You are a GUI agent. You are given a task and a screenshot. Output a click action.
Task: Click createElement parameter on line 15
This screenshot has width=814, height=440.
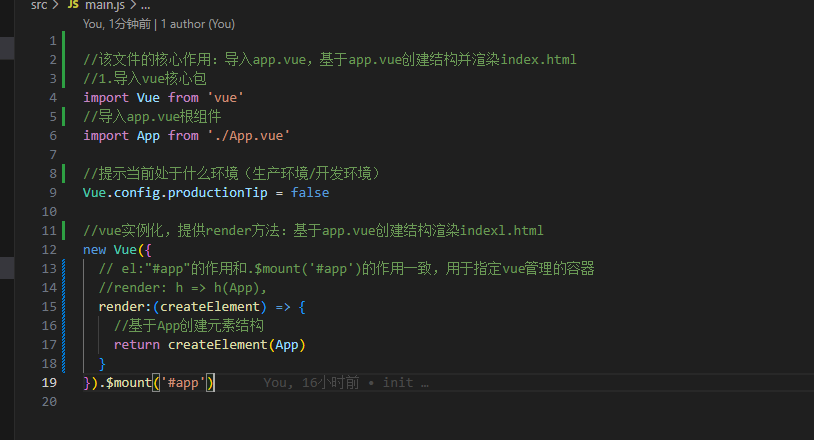click(210, 307)
